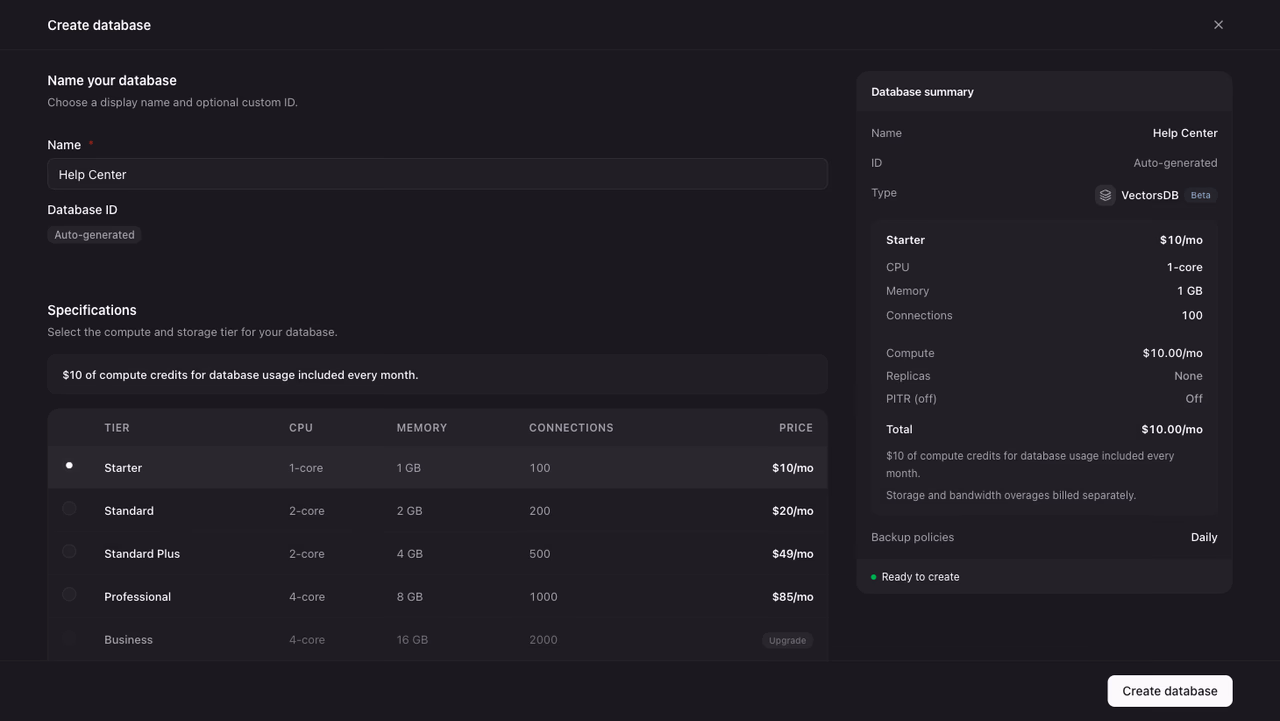This screenshot has width=1280, height=721.
Task: Click the Ready to create status text
Action: [x=920, y=577]
